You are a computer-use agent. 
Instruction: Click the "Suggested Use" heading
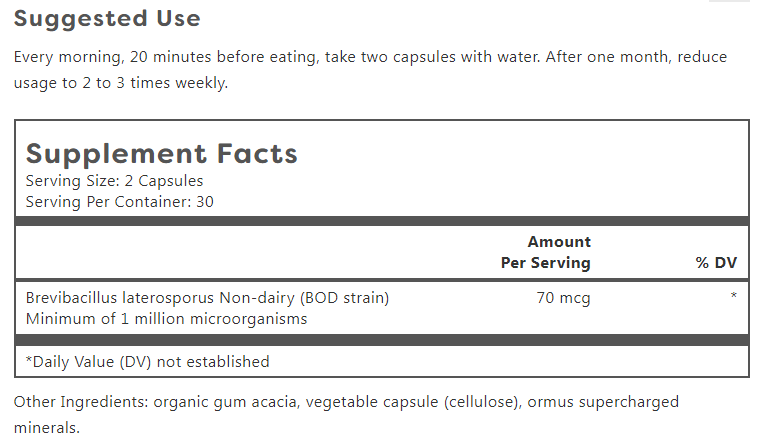tap(107, 18)
